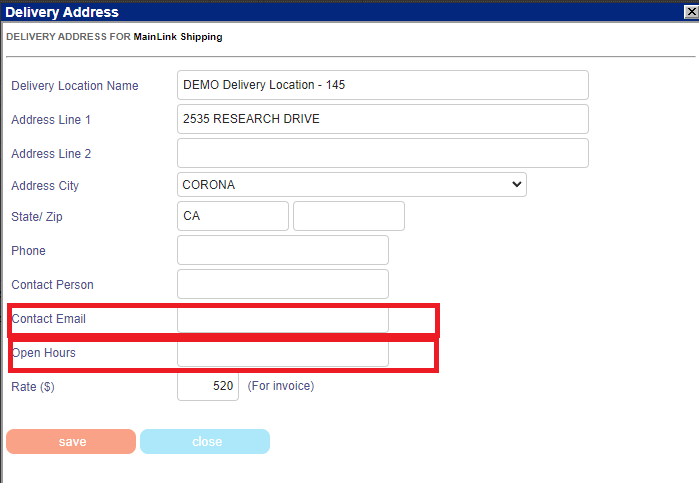Select the empty Address Line 2 field
699x483 pixels.
click(382, 153)
